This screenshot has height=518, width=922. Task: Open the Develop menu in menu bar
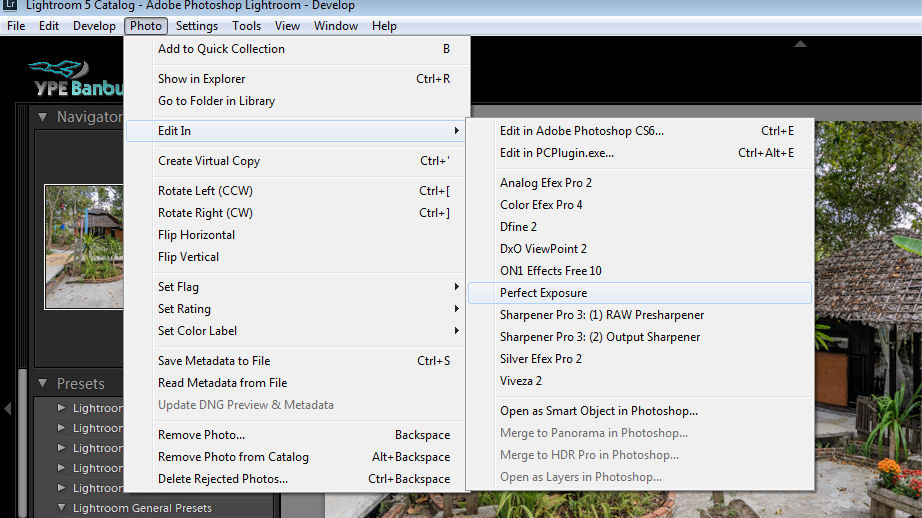[x=94, y=26]
